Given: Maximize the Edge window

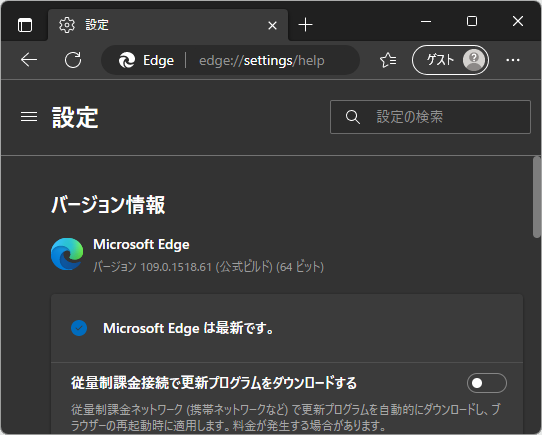Looking at the screenshot, I should [472, 21].
